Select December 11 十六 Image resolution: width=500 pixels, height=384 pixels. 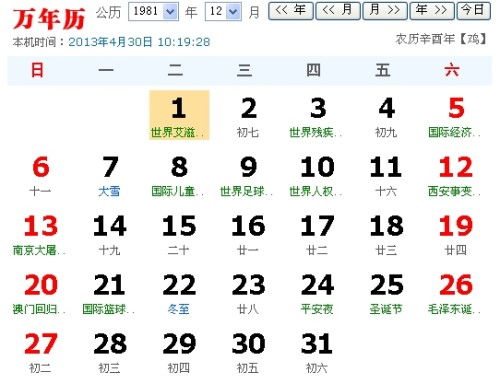pyautogui.click(x=387, y=176)
